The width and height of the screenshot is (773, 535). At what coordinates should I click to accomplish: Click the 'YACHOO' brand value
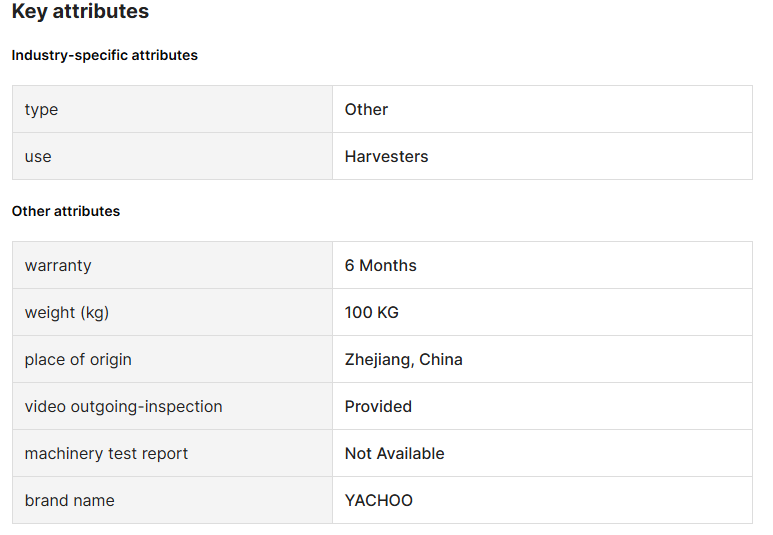(378, 500)
